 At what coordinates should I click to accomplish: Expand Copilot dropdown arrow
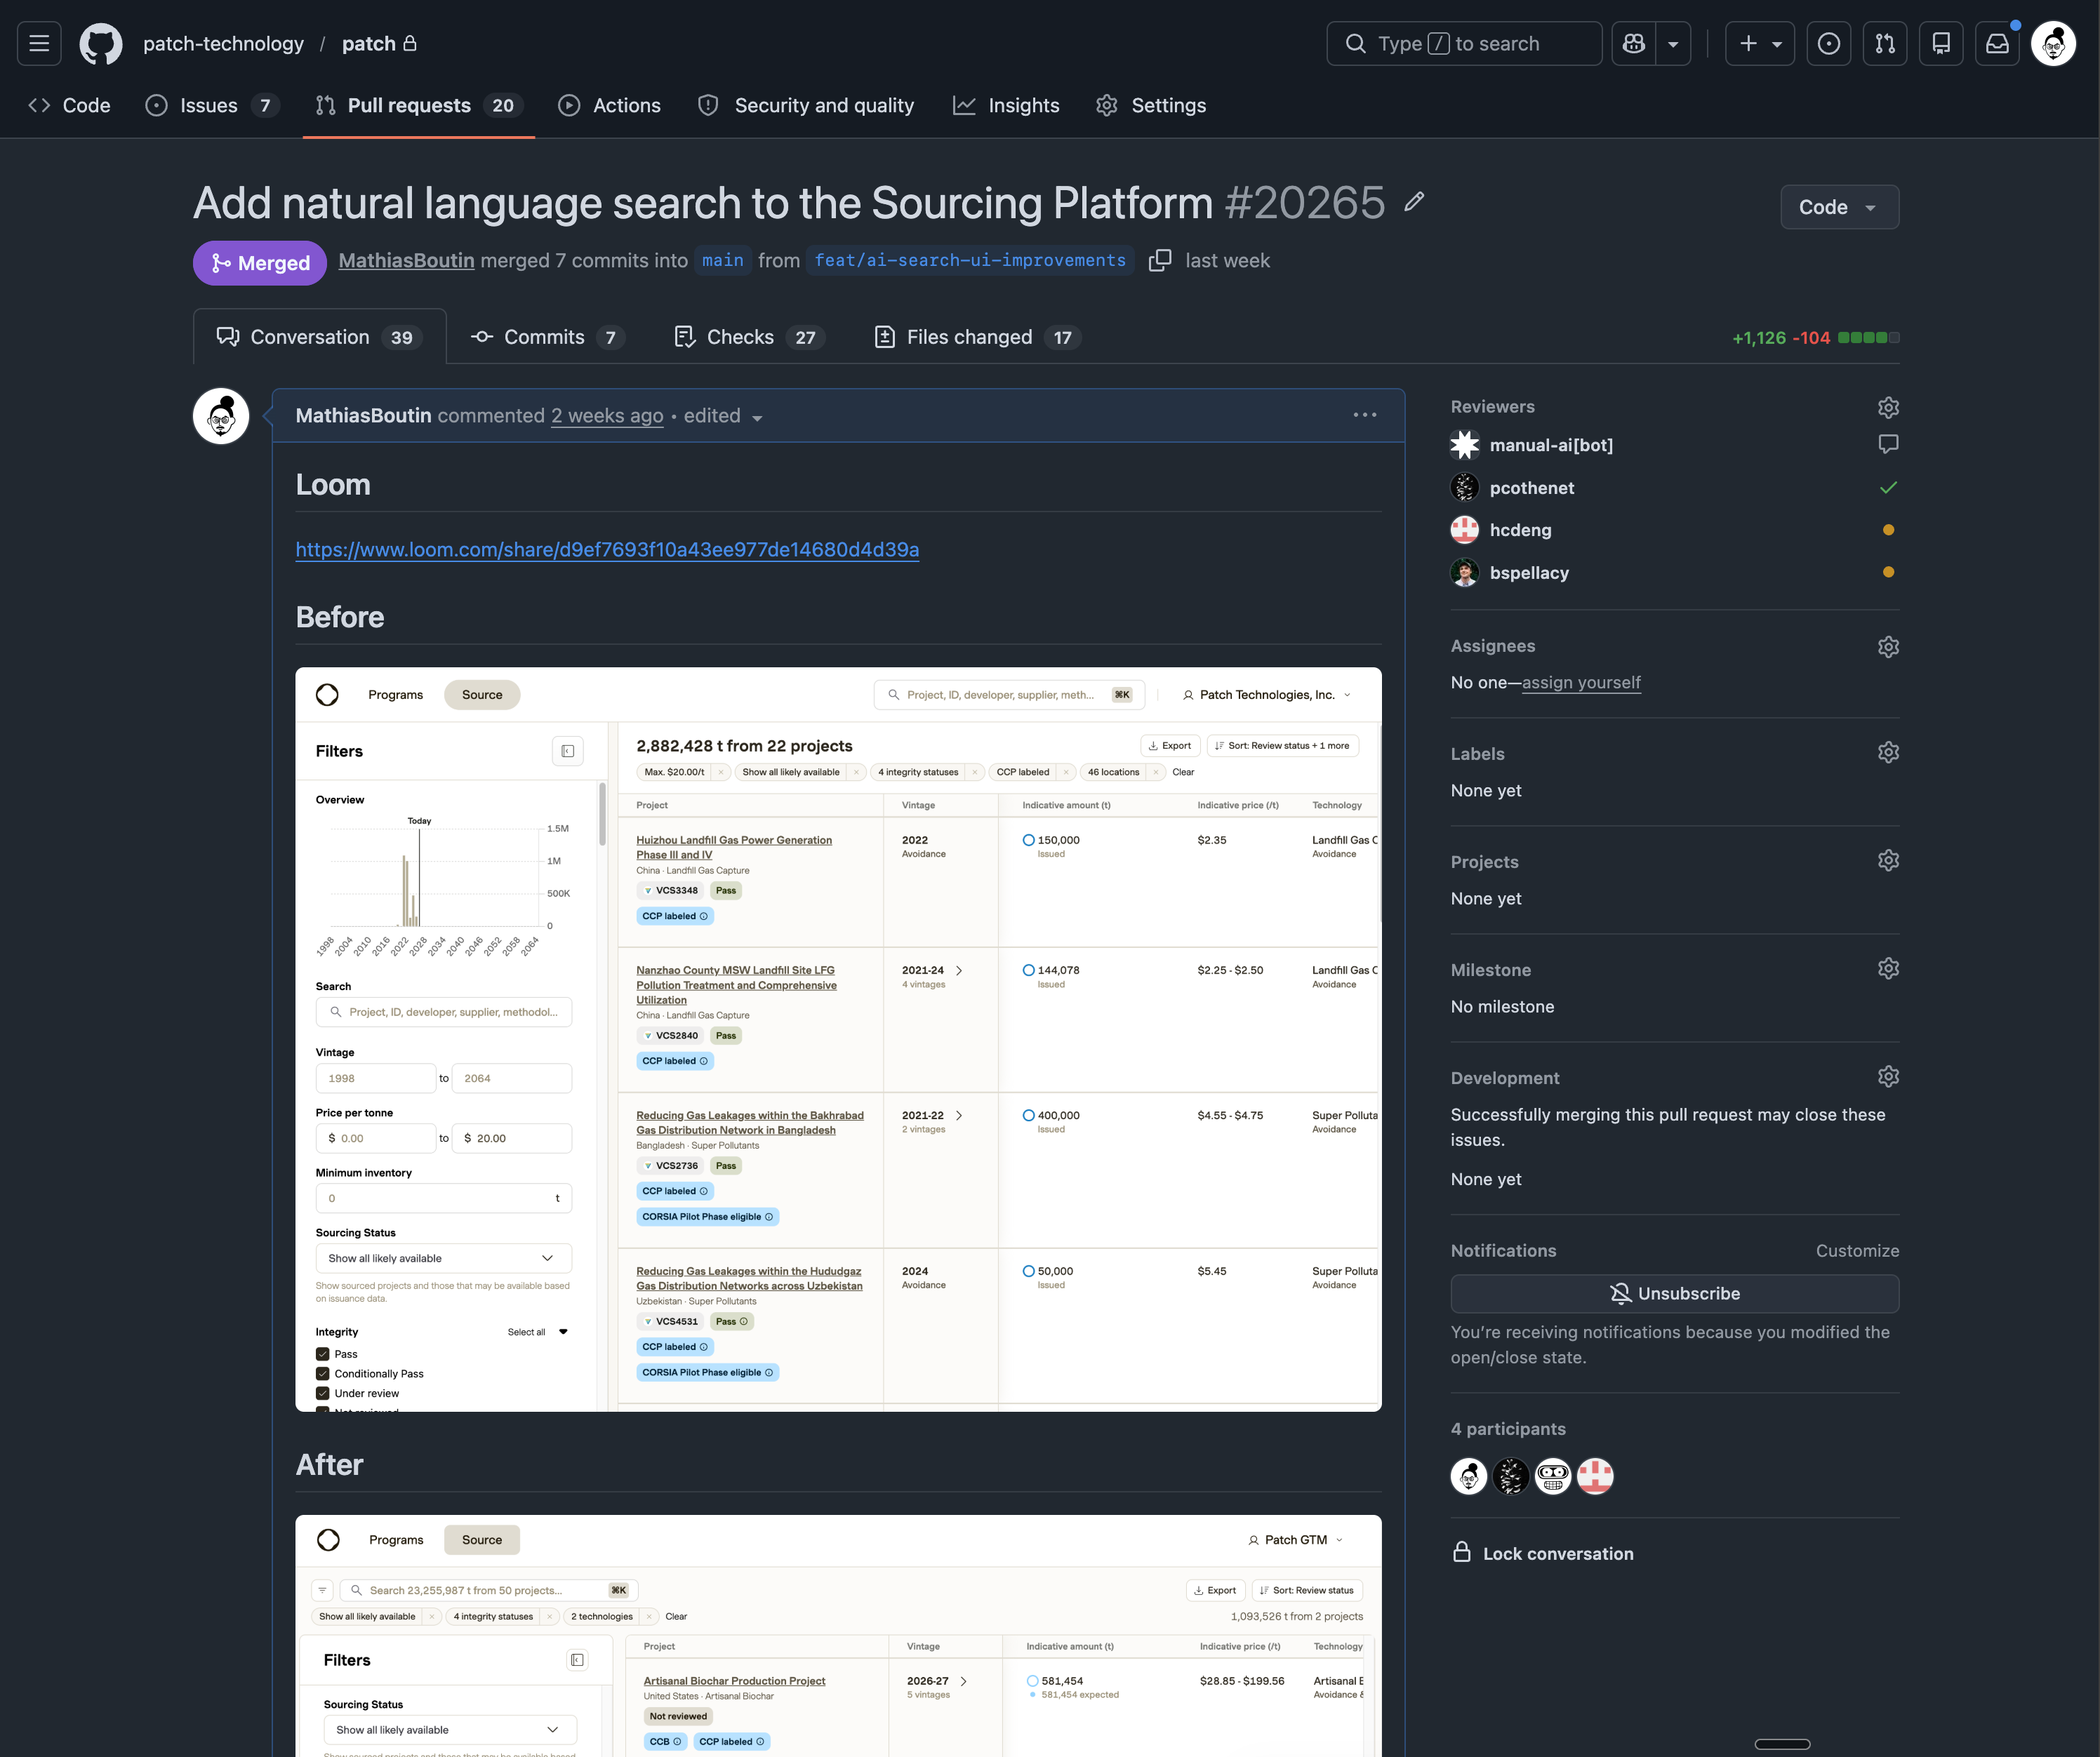pos(1673,44)
